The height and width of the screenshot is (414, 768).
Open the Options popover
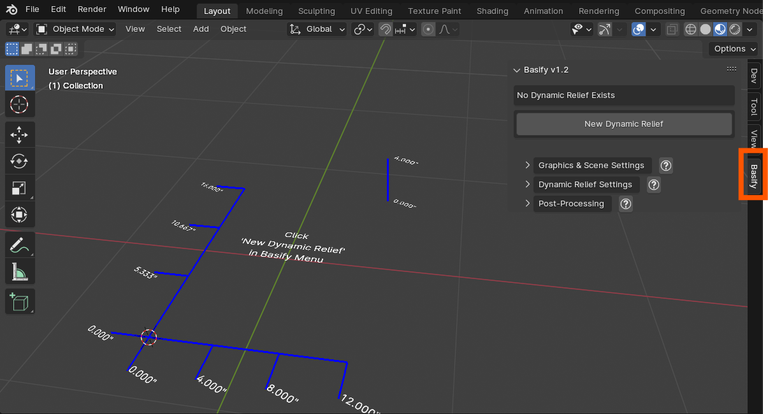(734, 48)
